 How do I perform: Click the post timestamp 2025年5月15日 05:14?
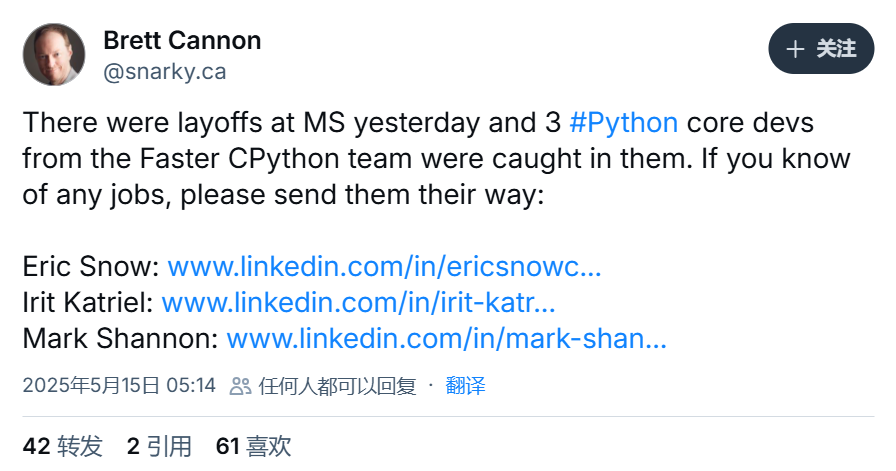[119, 386]
